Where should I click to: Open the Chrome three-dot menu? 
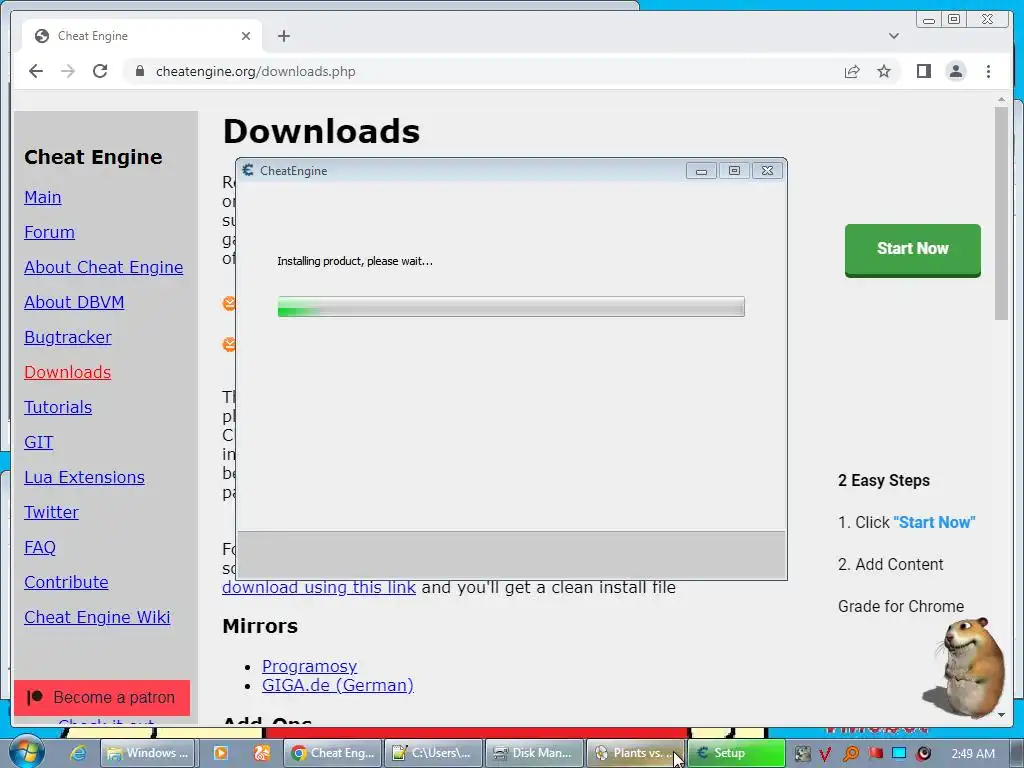tap(988, 71)
